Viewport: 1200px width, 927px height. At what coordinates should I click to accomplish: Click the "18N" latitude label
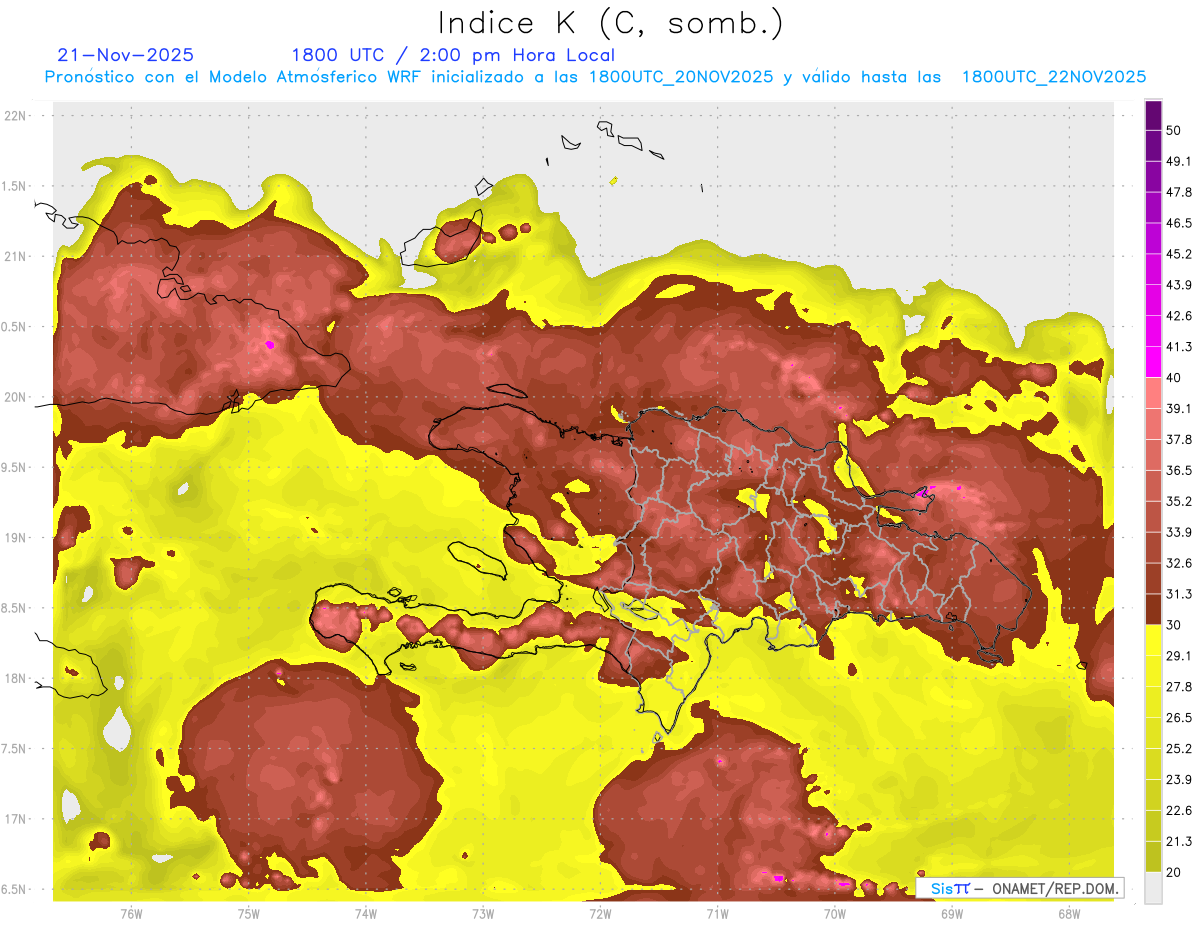17,678
